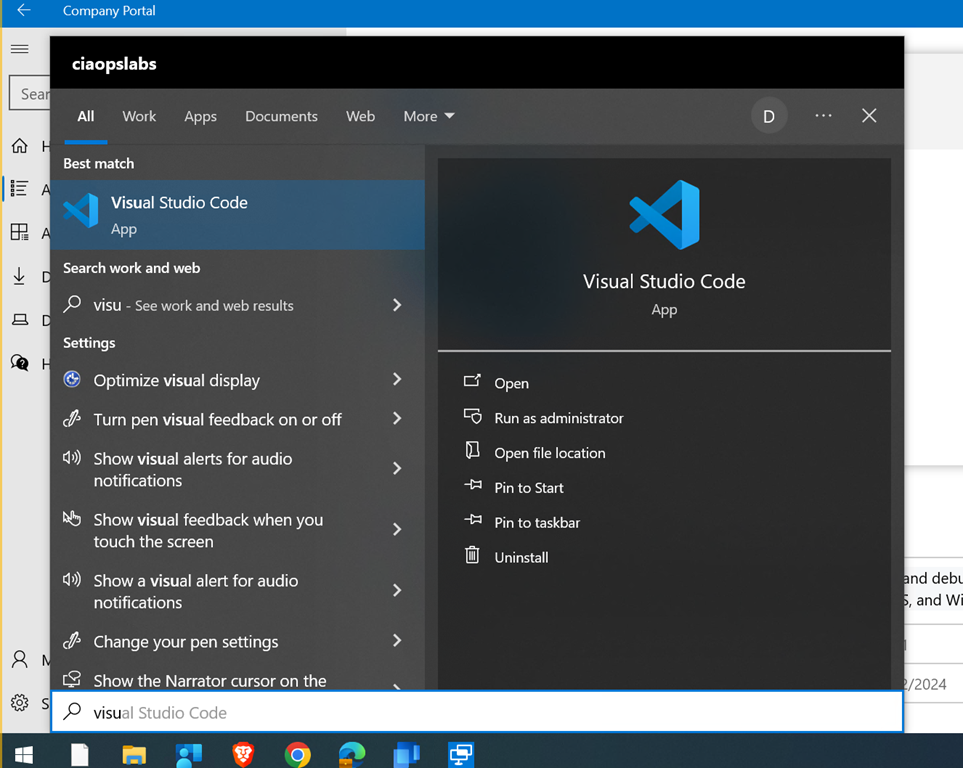Screen dimensions: 963x768
Task: Click the Uninstall trash icon
Action: click(x=472, y=556)
